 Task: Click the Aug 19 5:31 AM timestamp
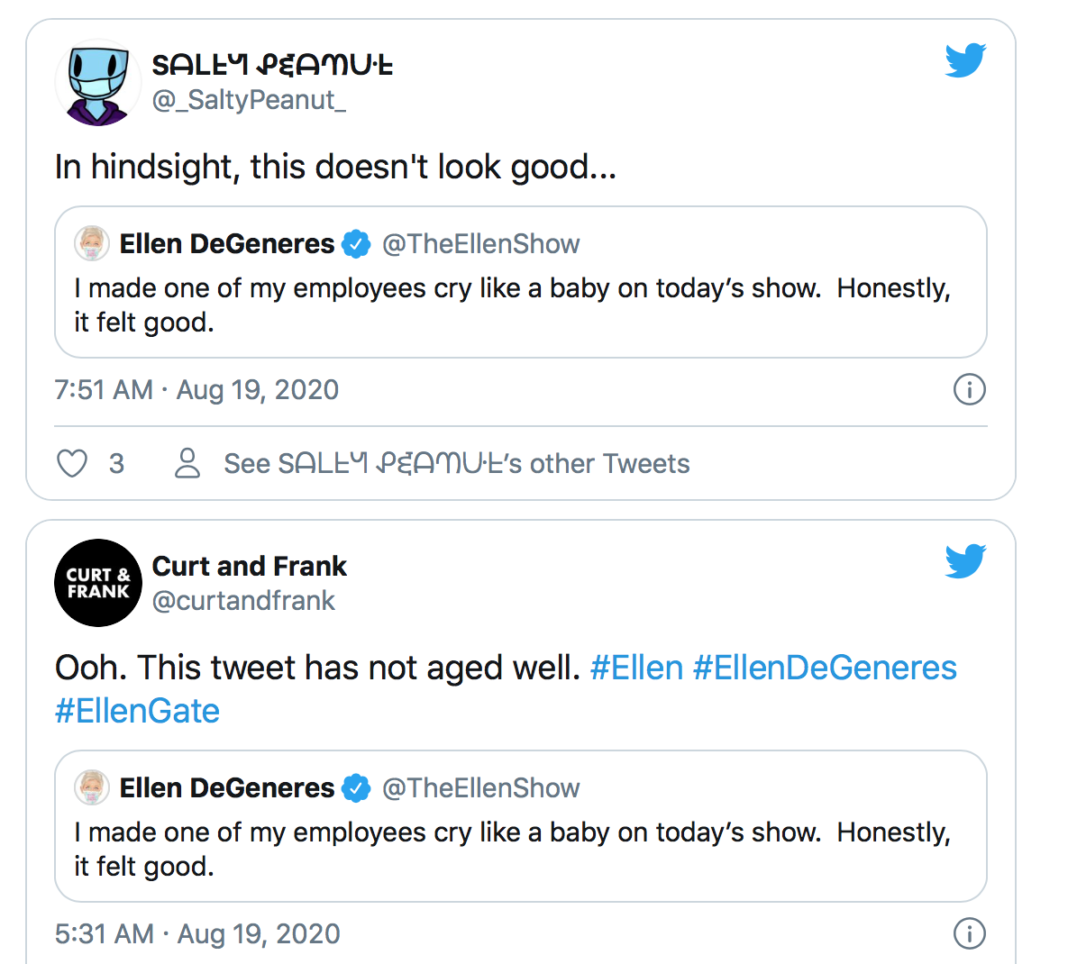tap(196, 933)
